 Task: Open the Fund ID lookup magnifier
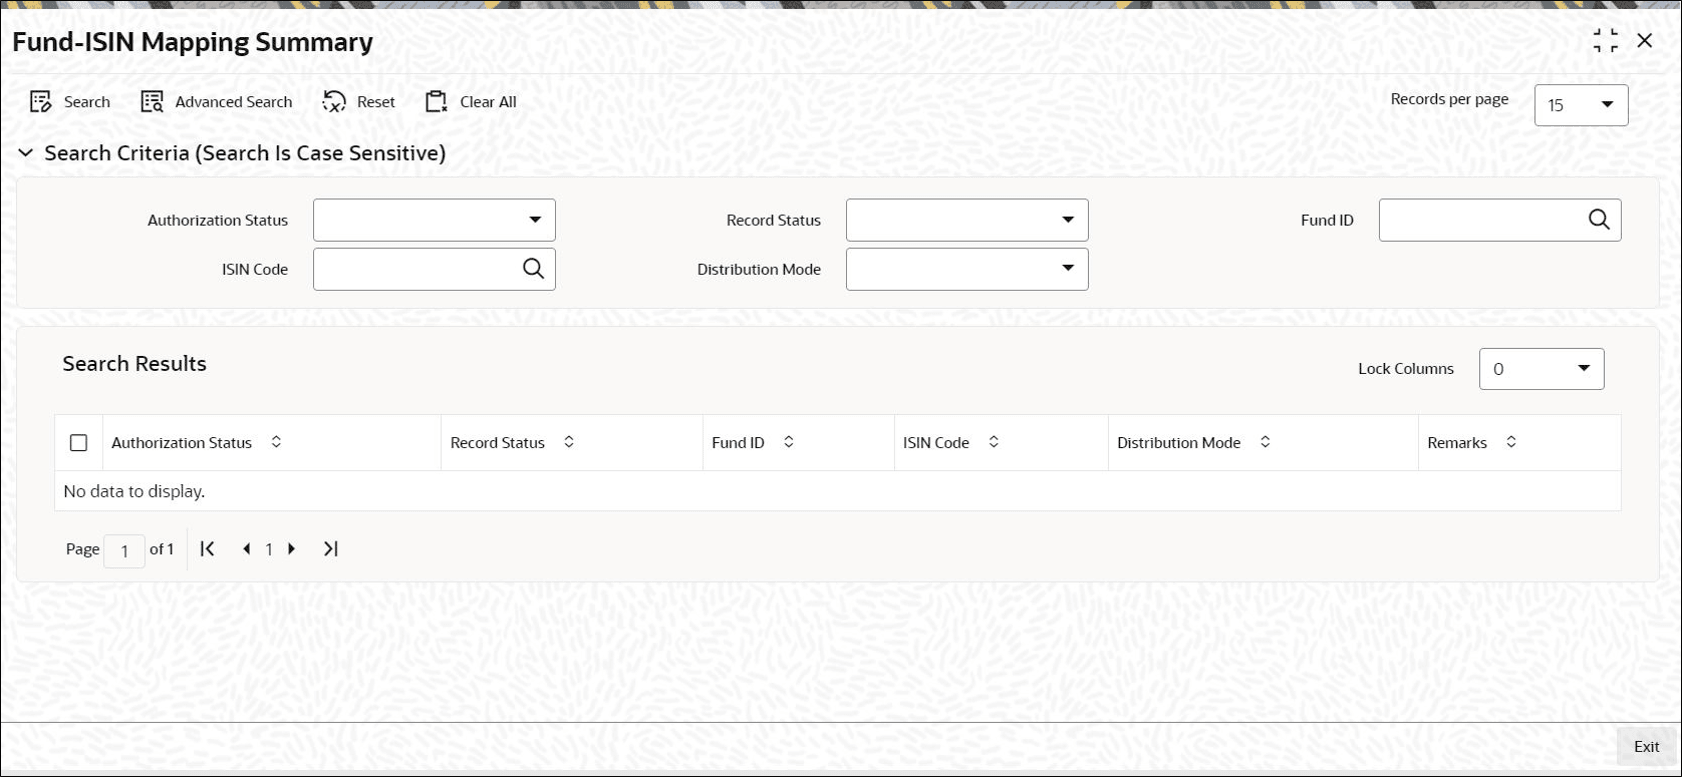coord(1599,220)
